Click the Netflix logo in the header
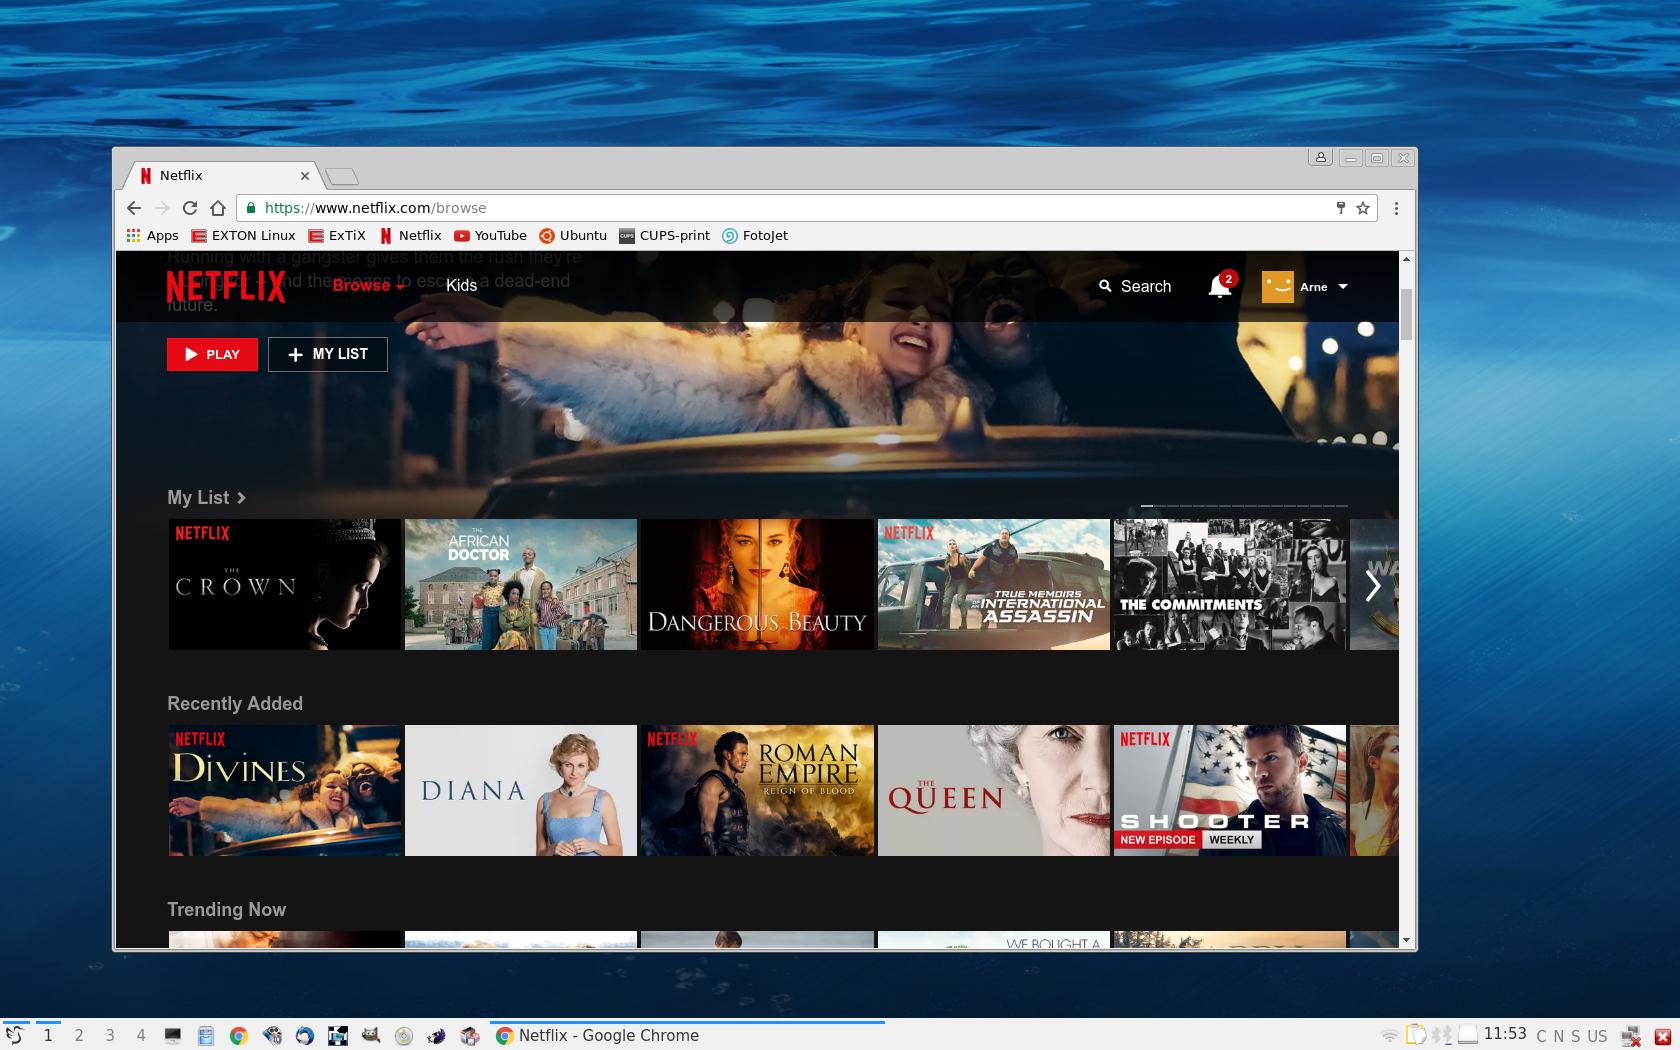1680x1050 pixels. [x=226, y=286]
